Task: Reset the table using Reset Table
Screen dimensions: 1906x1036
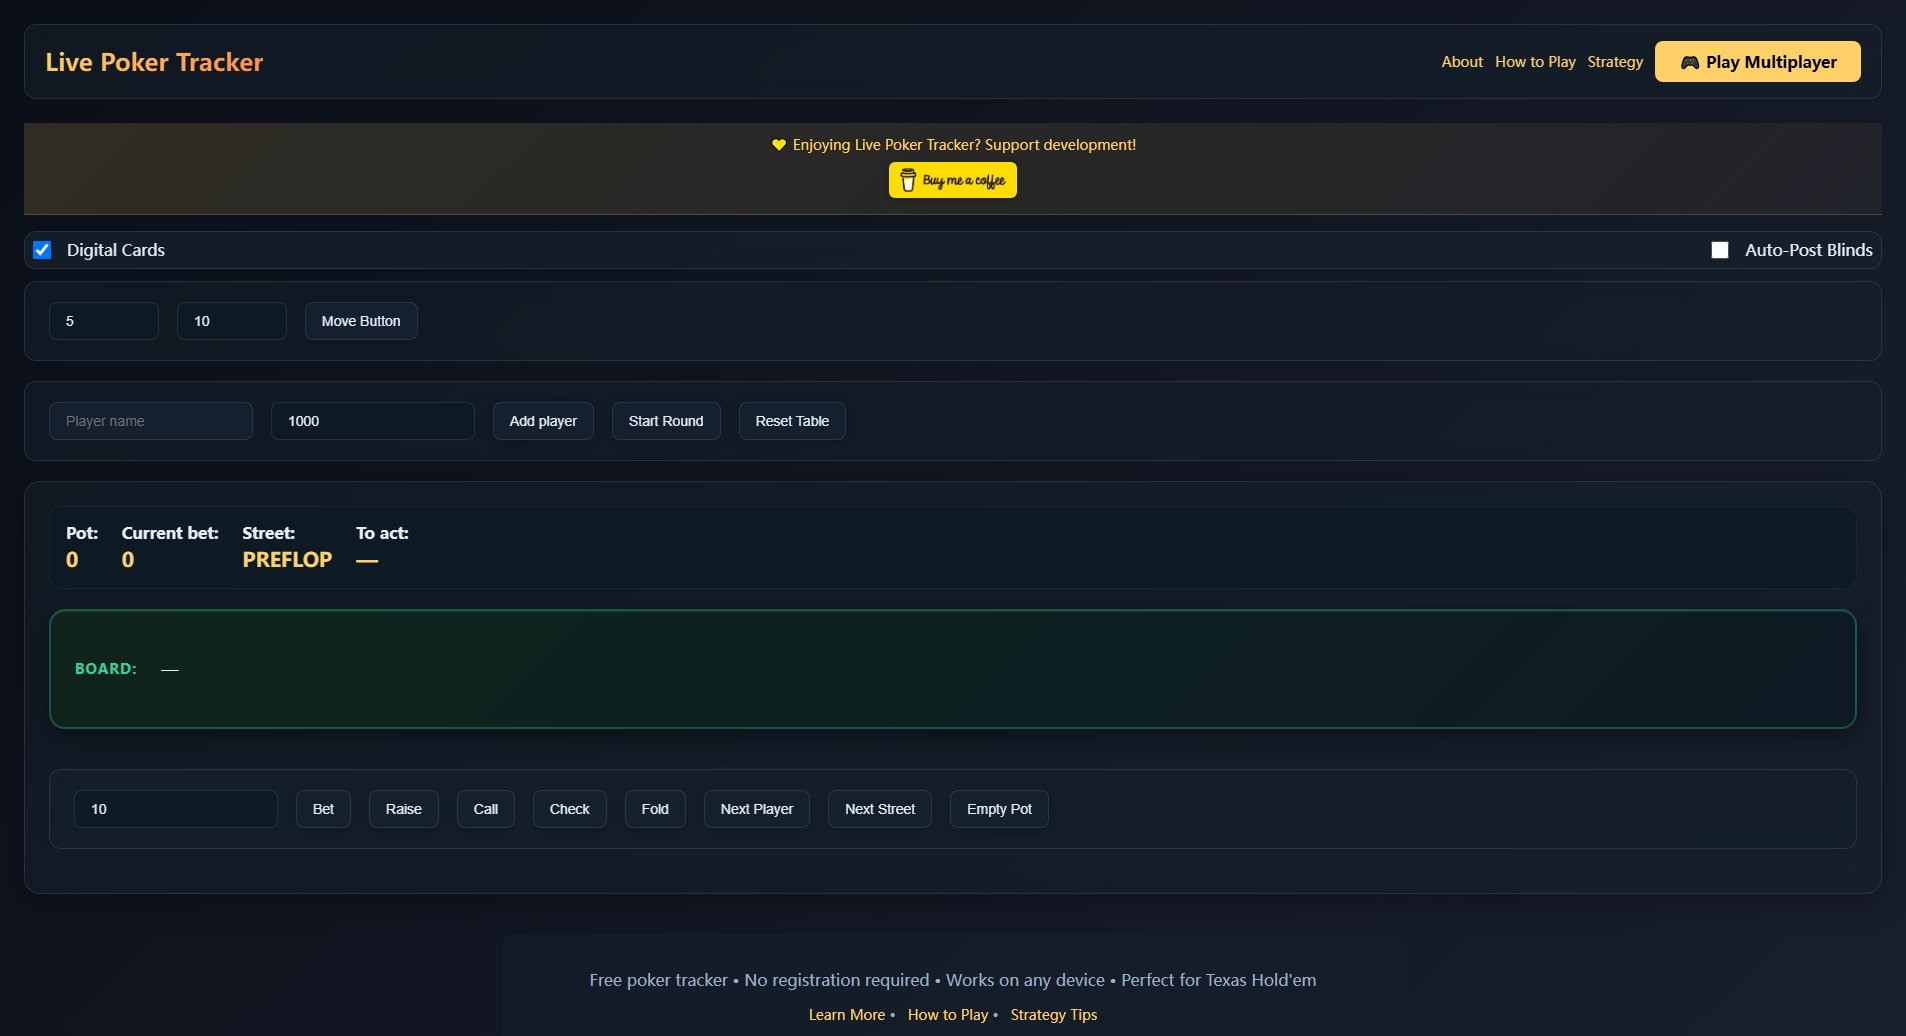Action: 792,420
